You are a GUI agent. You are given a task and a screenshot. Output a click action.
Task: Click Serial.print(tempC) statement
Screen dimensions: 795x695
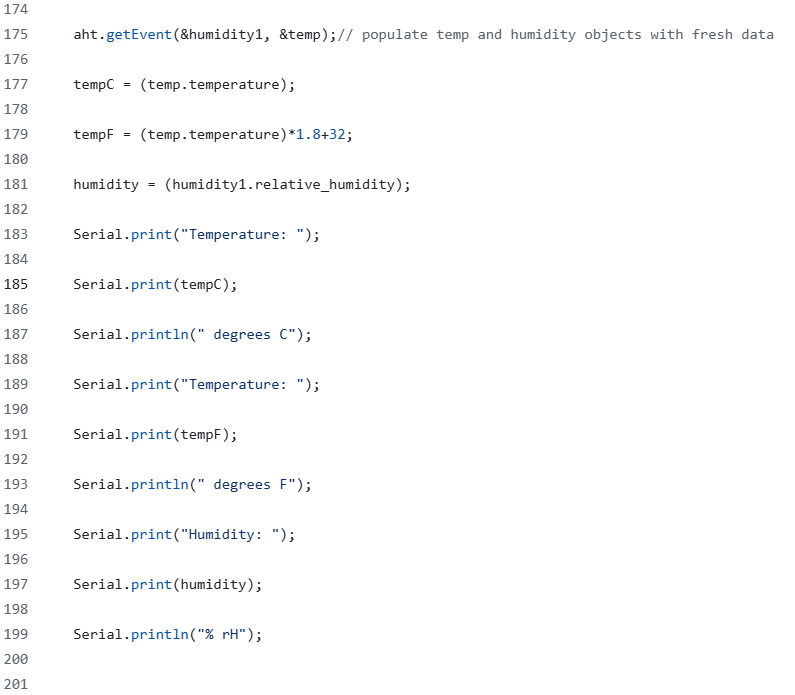[x=155, y=284]
